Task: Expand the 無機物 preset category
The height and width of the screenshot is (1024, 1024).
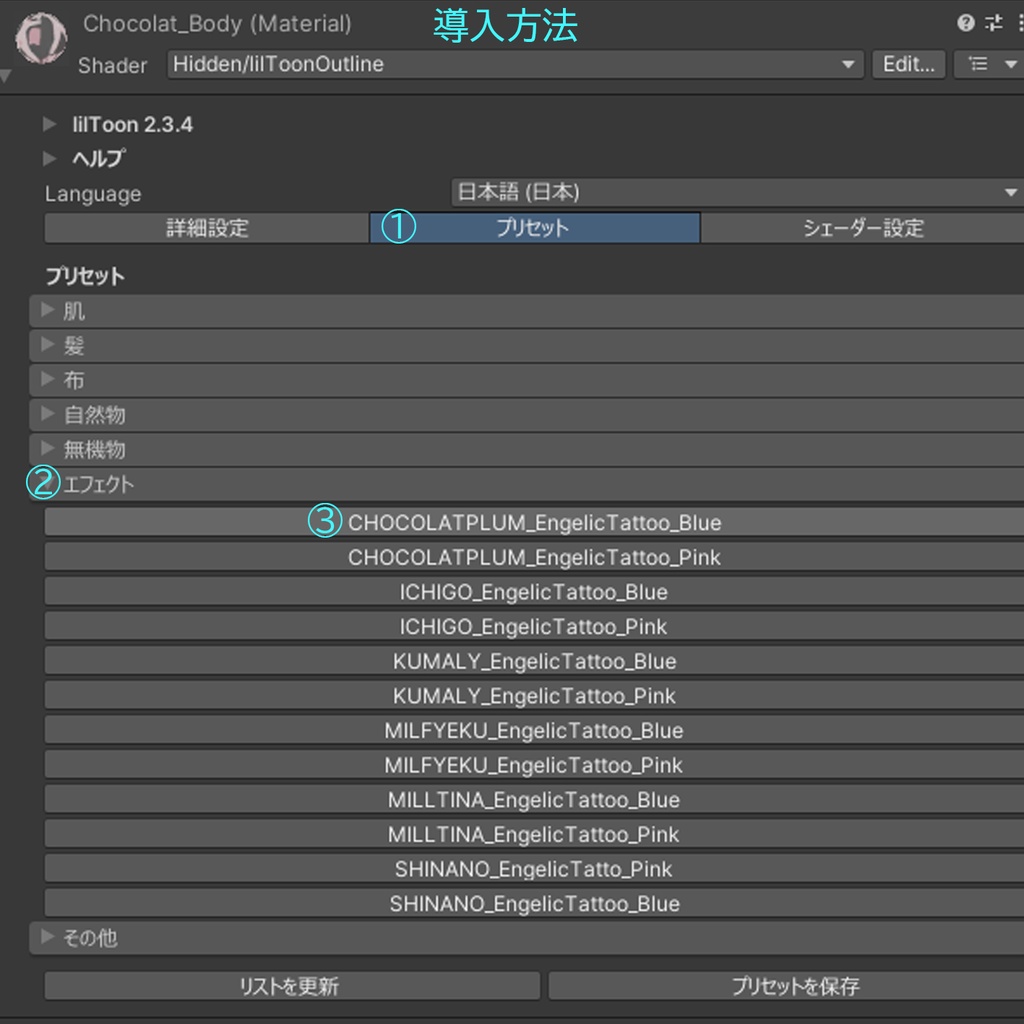Action: tap(526, 449)
